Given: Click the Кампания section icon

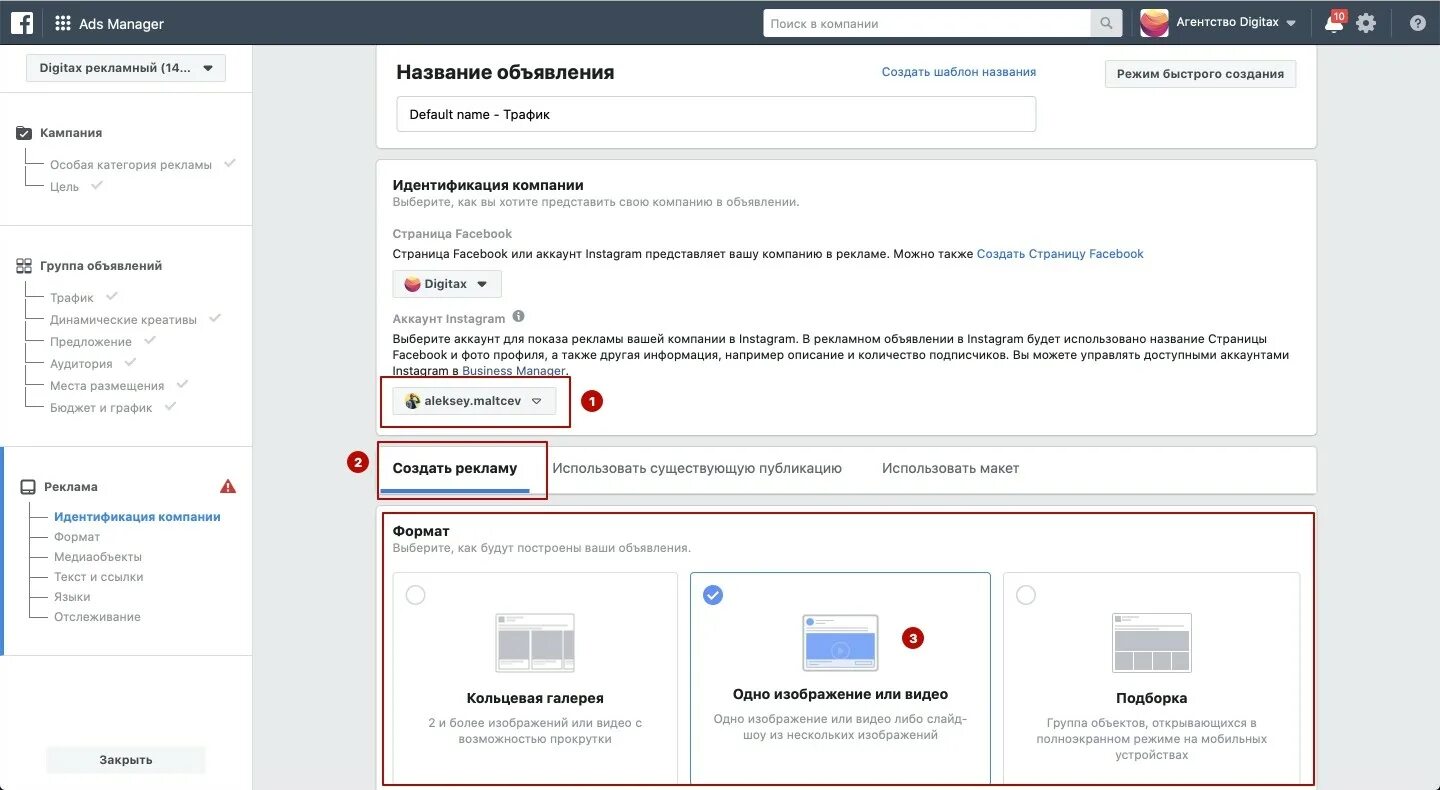Looking at the screenshot, I should [24, 133].
